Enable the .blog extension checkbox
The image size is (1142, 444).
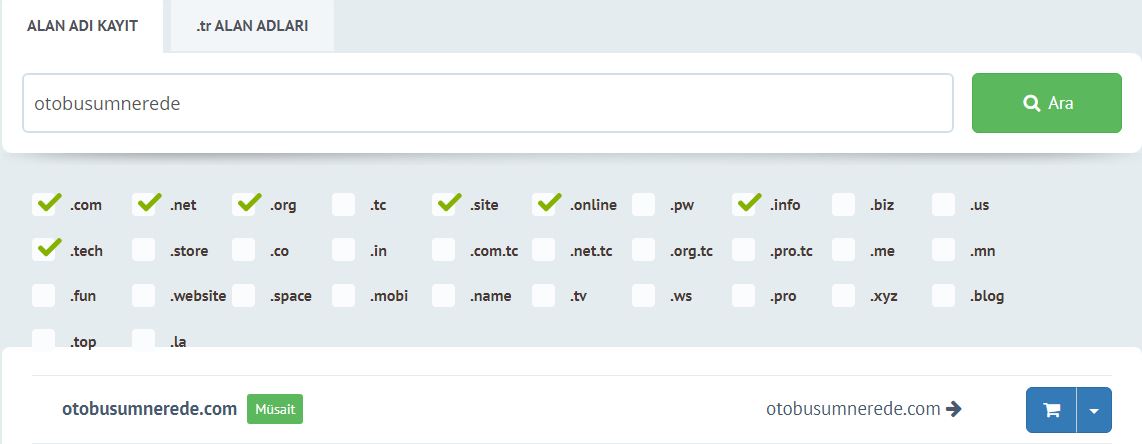pos(943,296)
